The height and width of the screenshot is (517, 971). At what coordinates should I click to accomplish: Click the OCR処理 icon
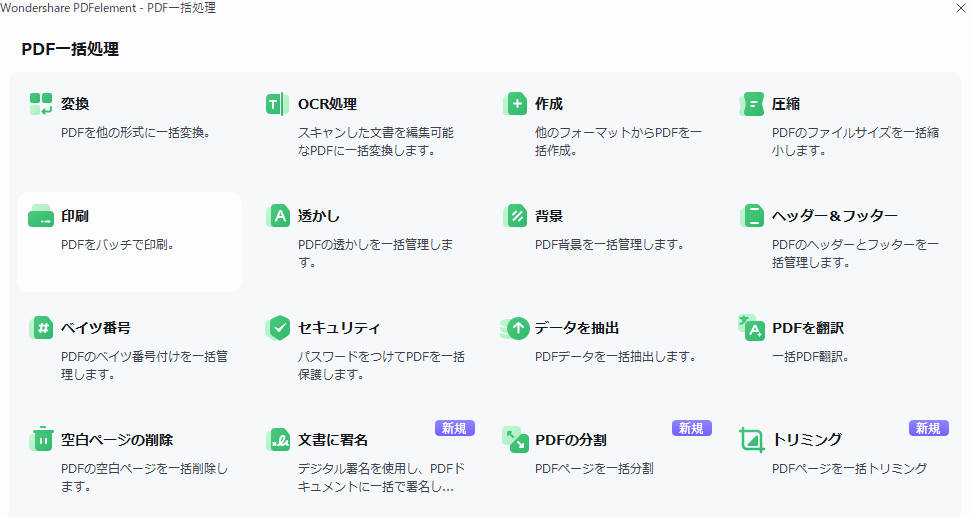tap(277, 104)
